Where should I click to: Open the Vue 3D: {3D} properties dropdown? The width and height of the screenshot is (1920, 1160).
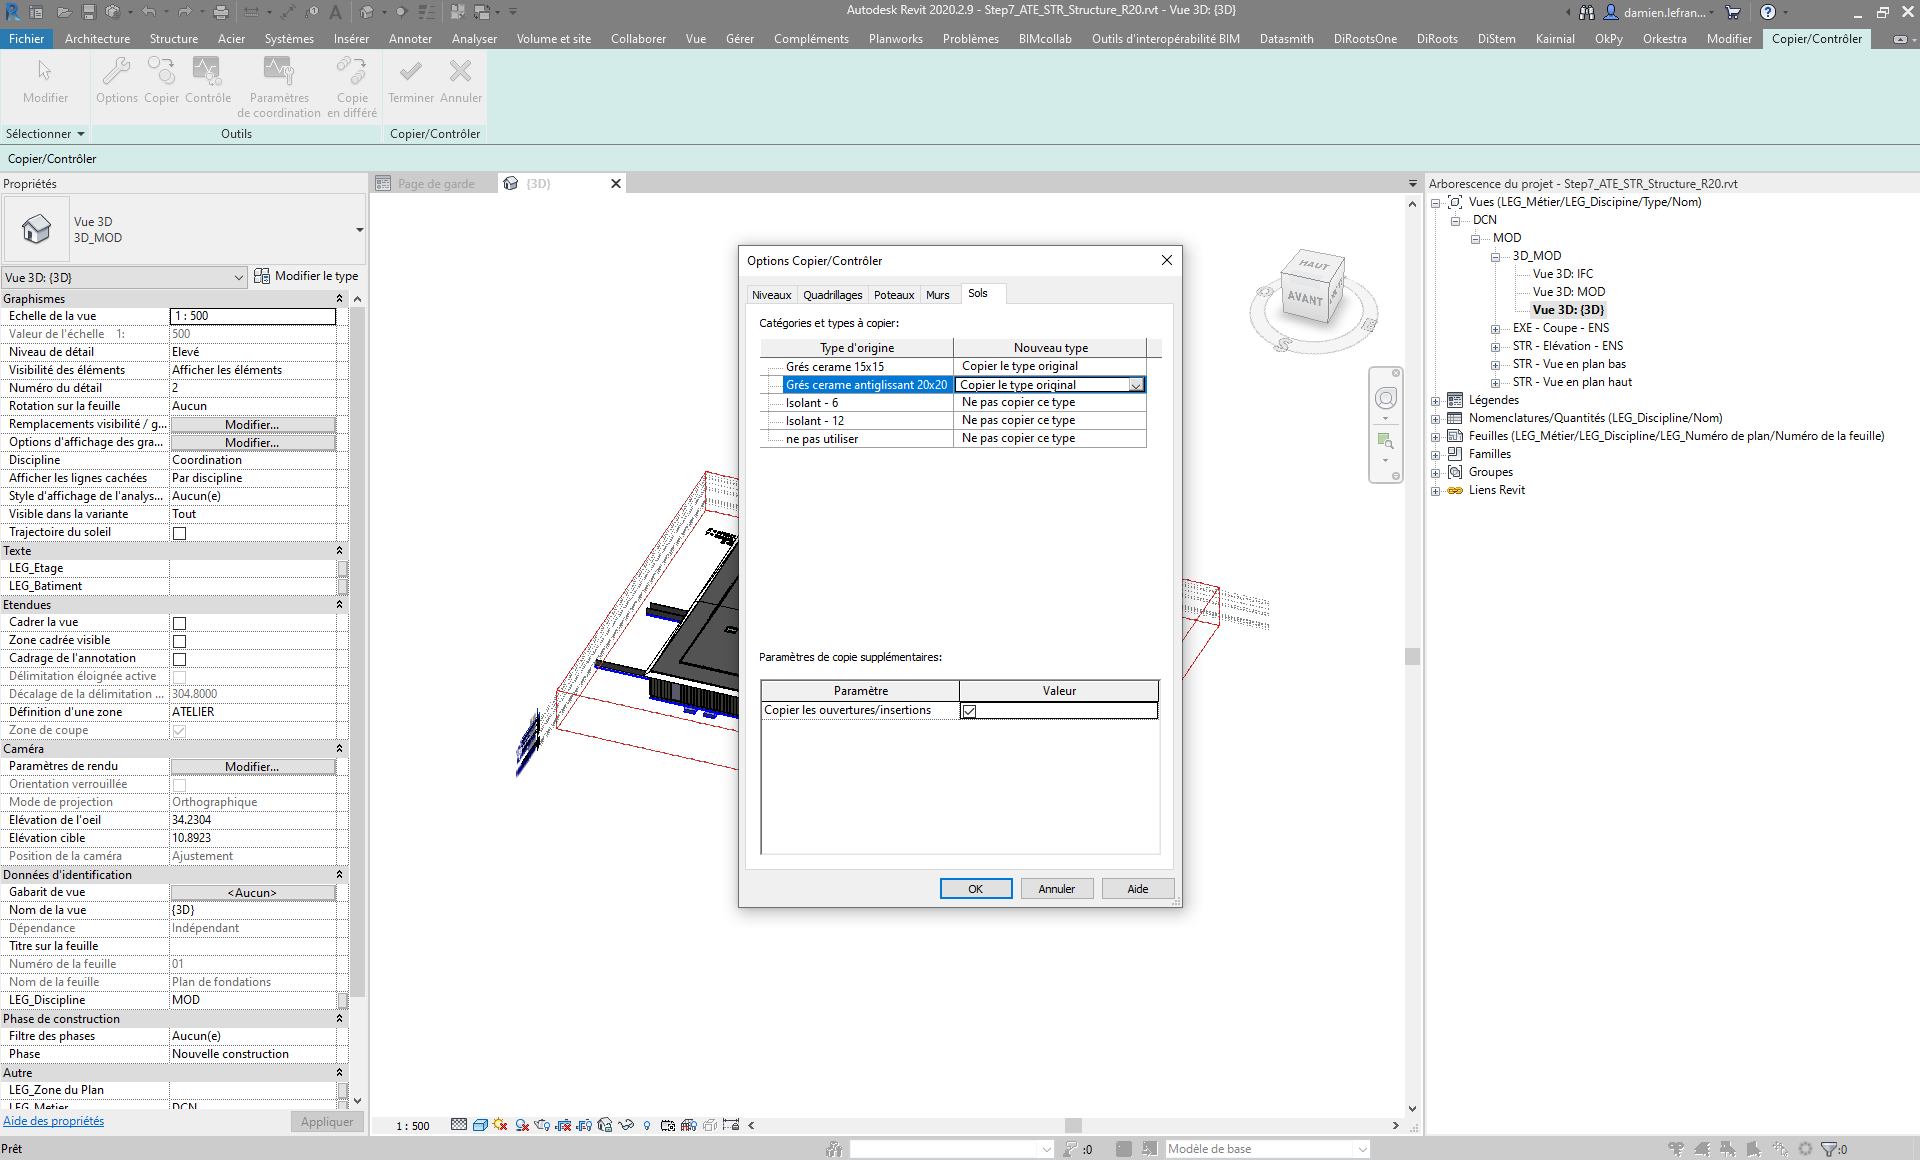pyautogui.click(x=239, y=277)
